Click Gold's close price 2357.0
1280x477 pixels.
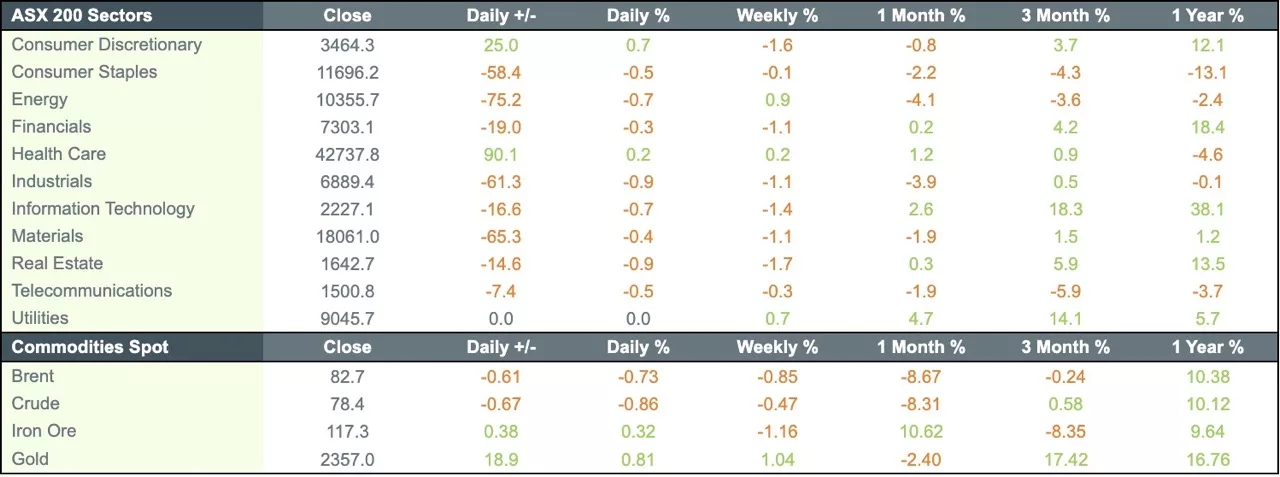[x=347, y=459]
